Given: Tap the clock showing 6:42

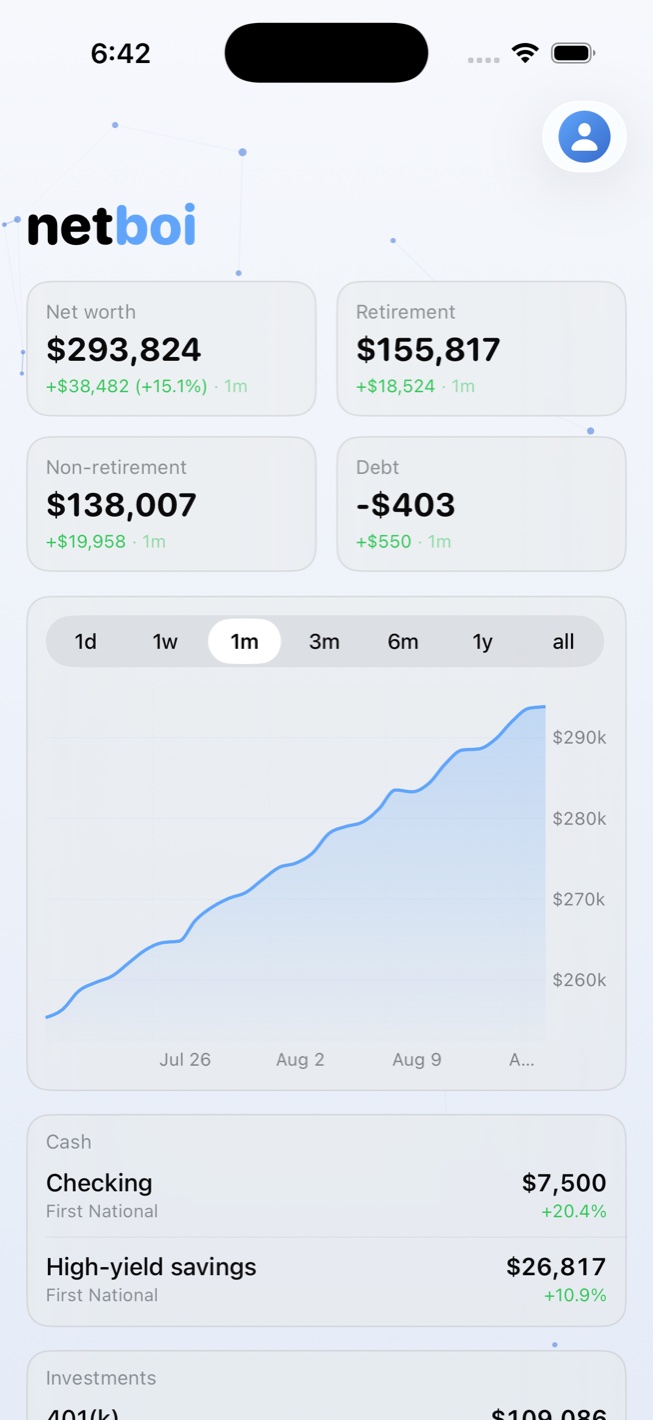Looking at the screenshot, I should tap(120, 54).
